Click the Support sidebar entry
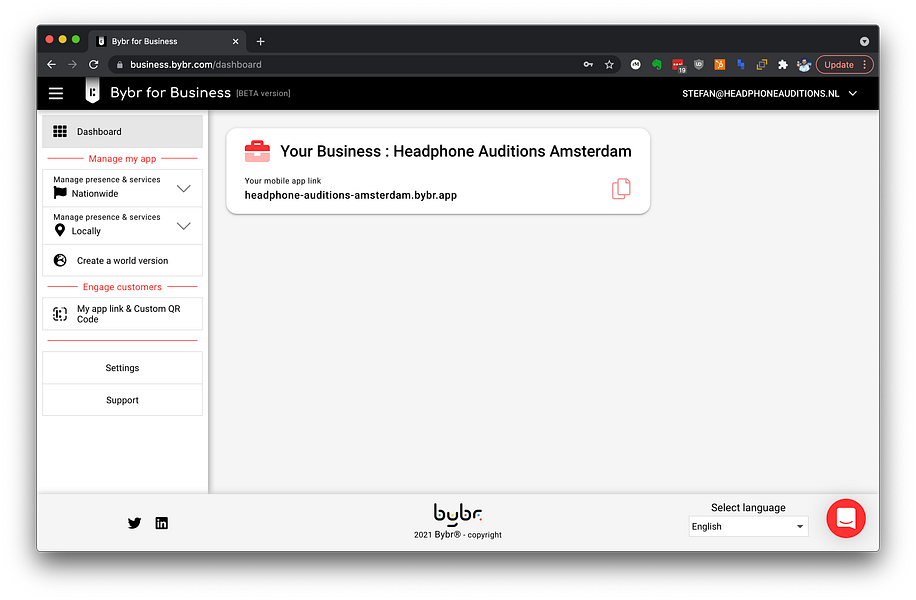916x600 pixels. (x=122, y=399)
